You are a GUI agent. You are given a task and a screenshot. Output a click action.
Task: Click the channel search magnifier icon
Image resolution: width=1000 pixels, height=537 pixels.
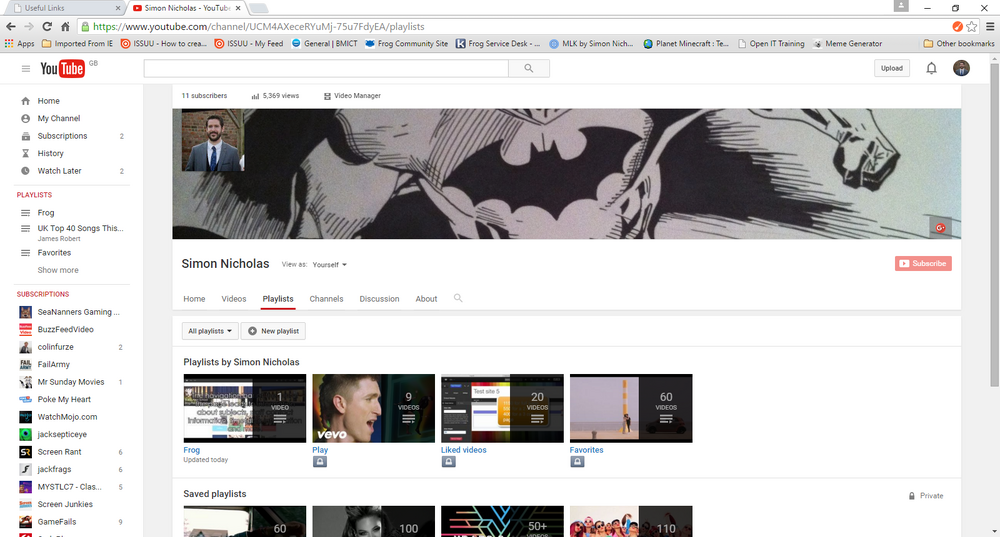coord(458,298)
